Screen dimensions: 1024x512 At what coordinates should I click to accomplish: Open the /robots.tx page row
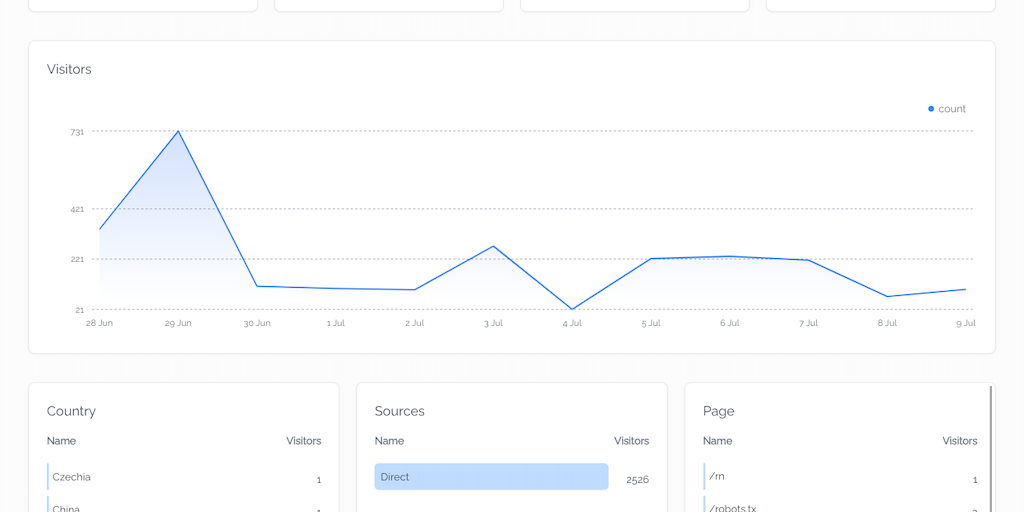point(840,506)
